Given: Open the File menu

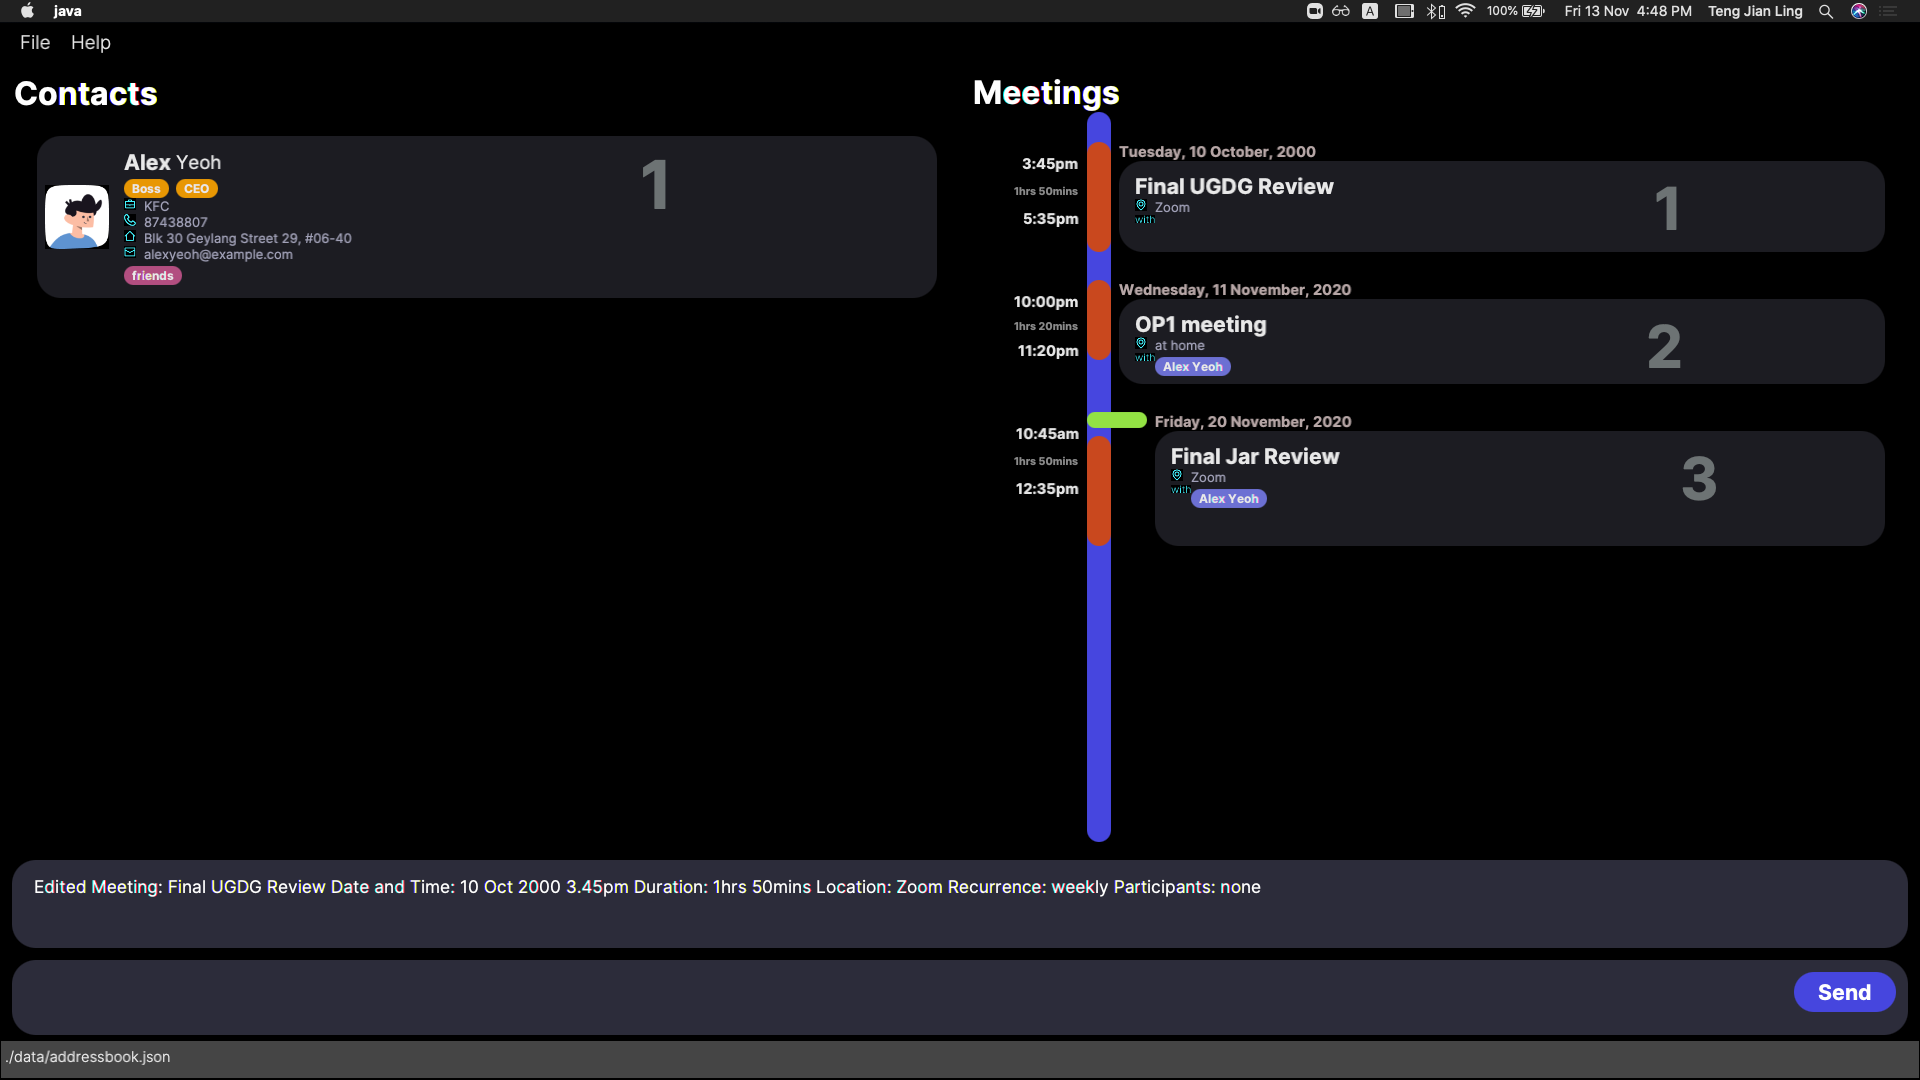Looking at the screenshot, I should click(x=35, y=43).
